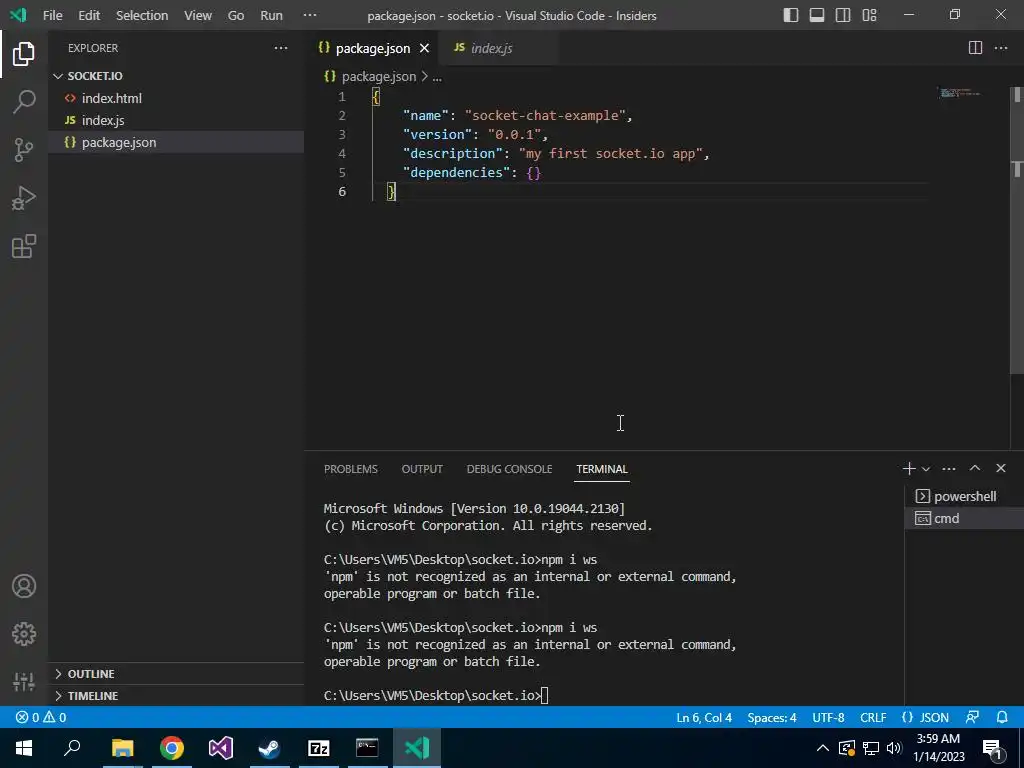Screen dimensions: 1024x768
Task: Click Ln 6, Col 4 in status bar
Action: (x=704, y=717)
